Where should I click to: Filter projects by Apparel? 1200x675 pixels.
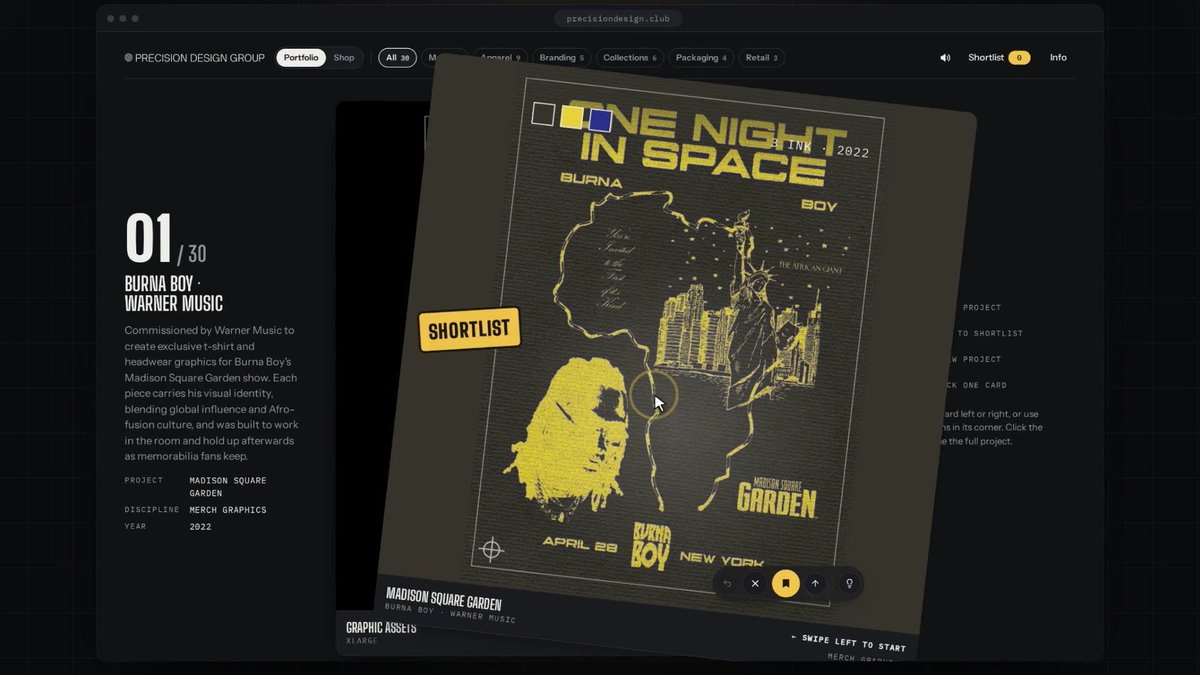tap(500, 58)
